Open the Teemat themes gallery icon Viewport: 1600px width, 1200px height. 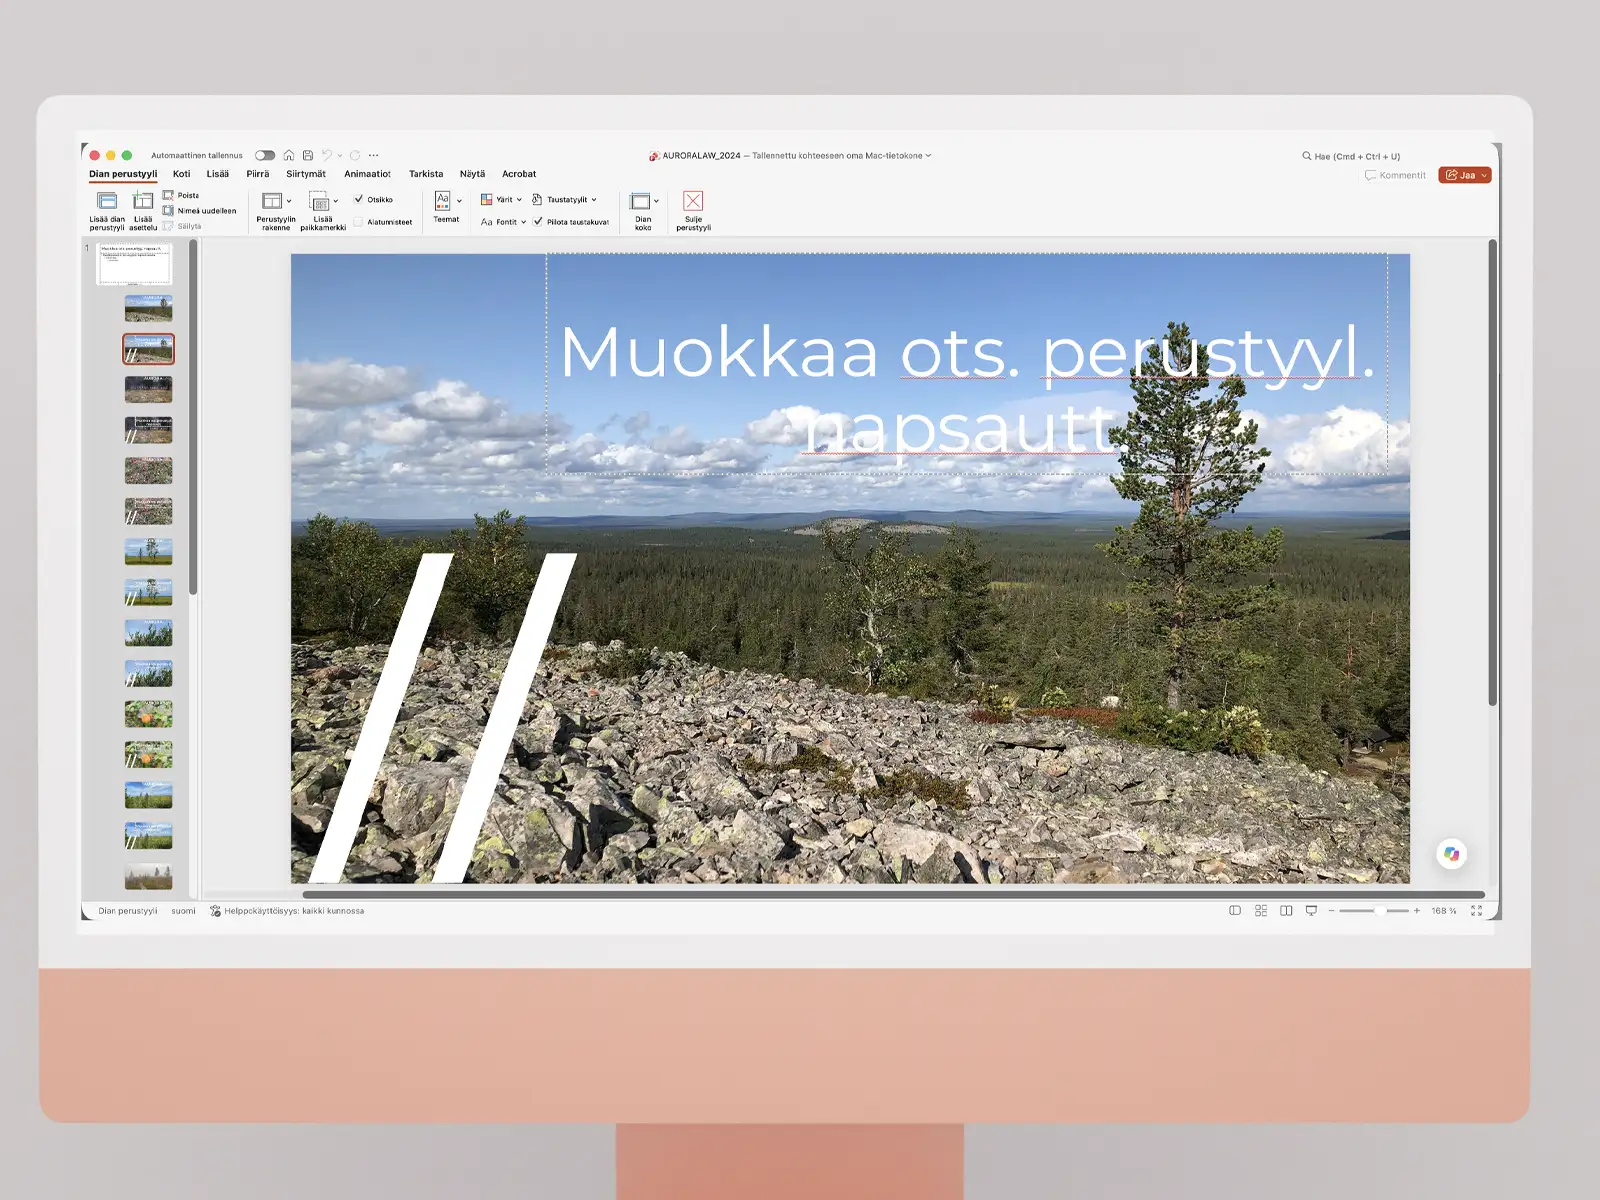(443, 200)
